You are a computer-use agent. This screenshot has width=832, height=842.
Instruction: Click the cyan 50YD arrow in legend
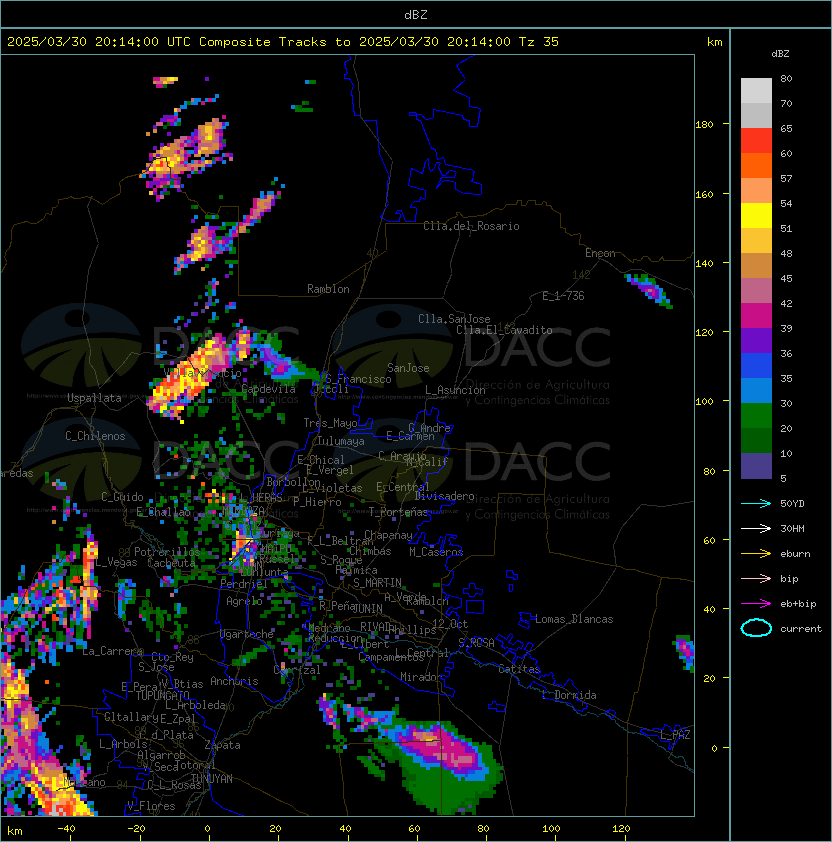tap(756, 503)
